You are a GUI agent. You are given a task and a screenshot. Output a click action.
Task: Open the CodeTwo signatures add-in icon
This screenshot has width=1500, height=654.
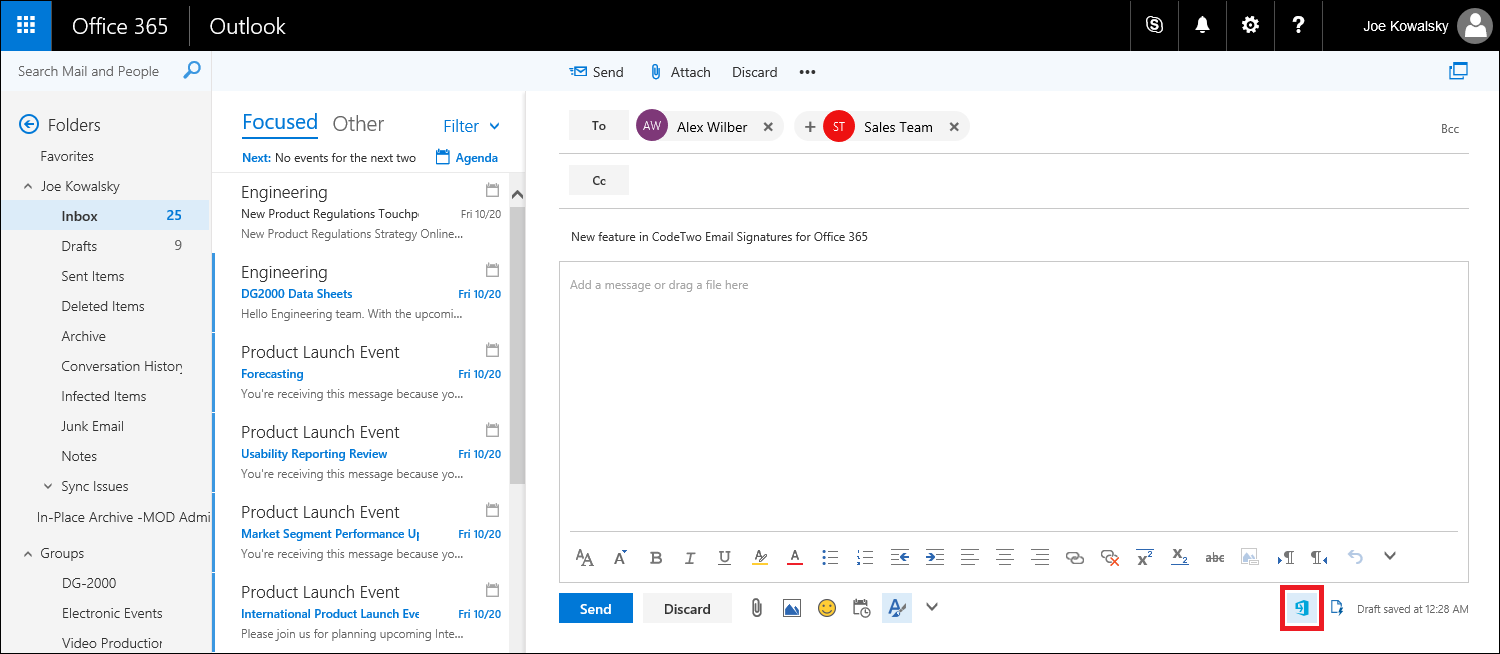(1301, 607)
